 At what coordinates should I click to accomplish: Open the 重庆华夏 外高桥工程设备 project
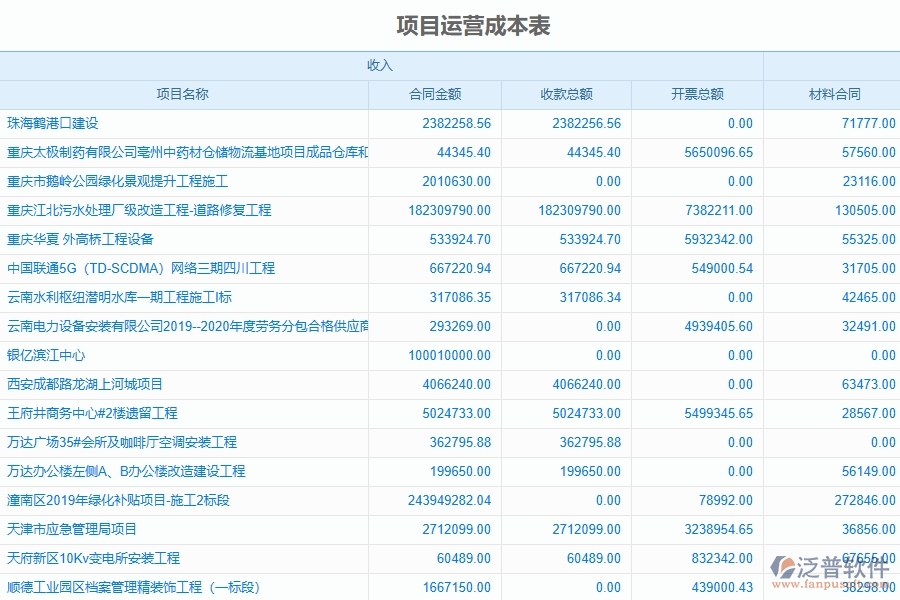tap(92, 239)
